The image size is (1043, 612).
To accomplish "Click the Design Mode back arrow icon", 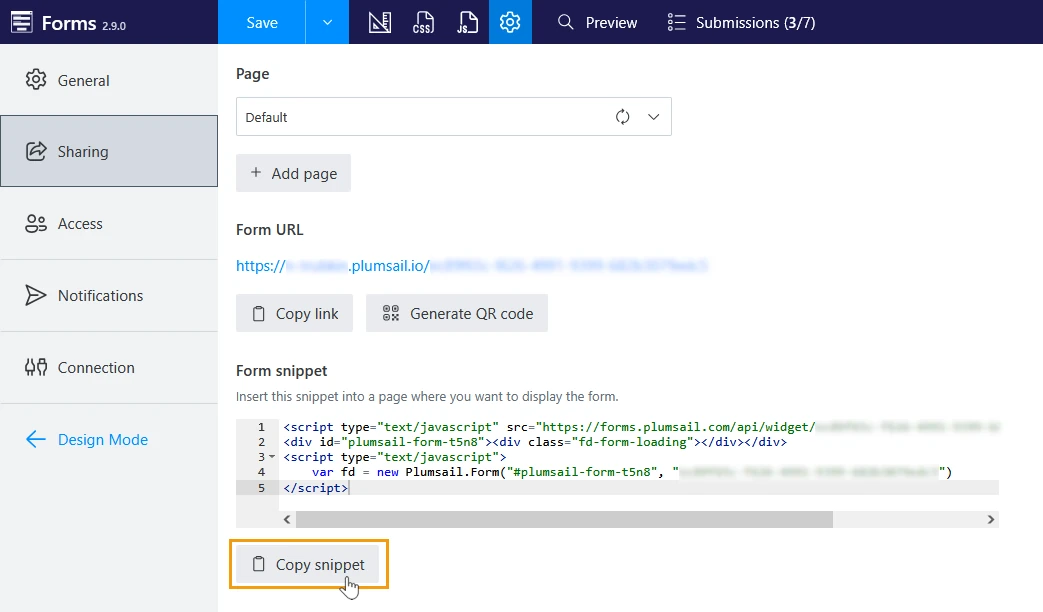I will [36, 439].
